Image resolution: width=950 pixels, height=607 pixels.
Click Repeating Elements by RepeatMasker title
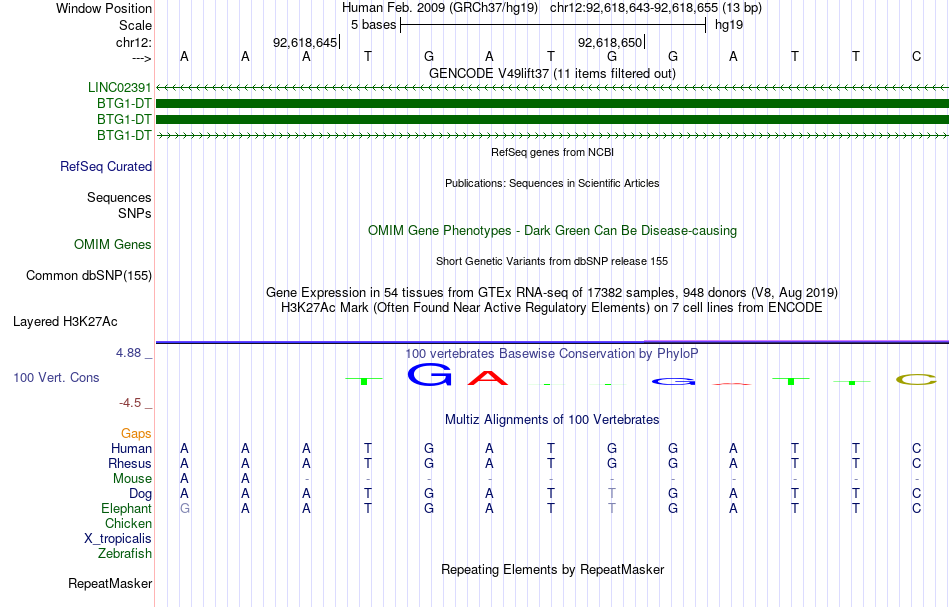(552, 570)
